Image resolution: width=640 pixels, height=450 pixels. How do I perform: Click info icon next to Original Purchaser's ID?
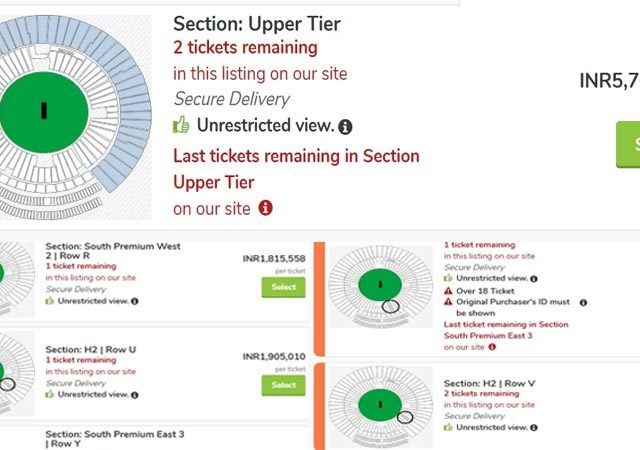tap(583, 303)
